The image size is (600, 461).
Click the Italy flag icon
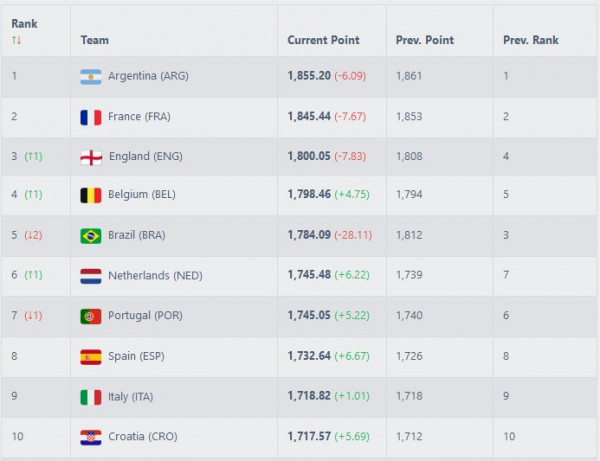click(x=91, y=397)
